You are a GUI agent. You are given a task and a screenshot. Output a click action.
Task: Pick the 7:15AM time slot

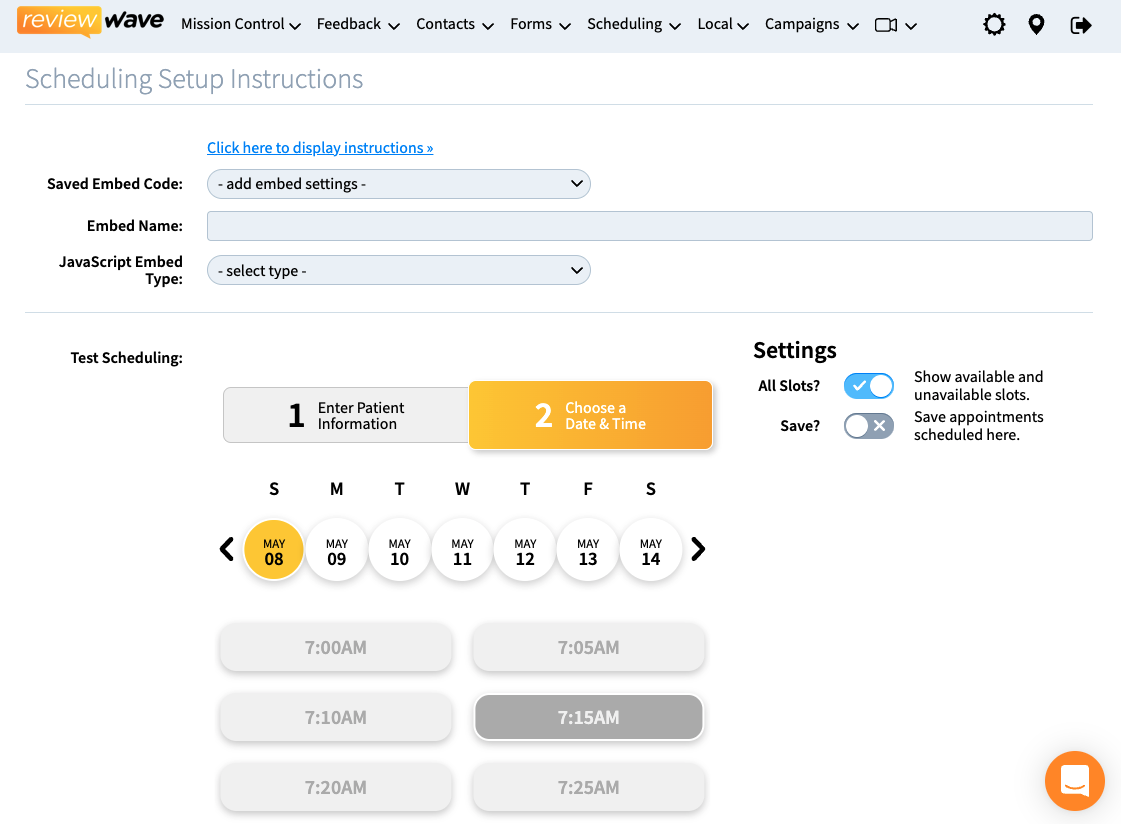click(x=588, y=717)
